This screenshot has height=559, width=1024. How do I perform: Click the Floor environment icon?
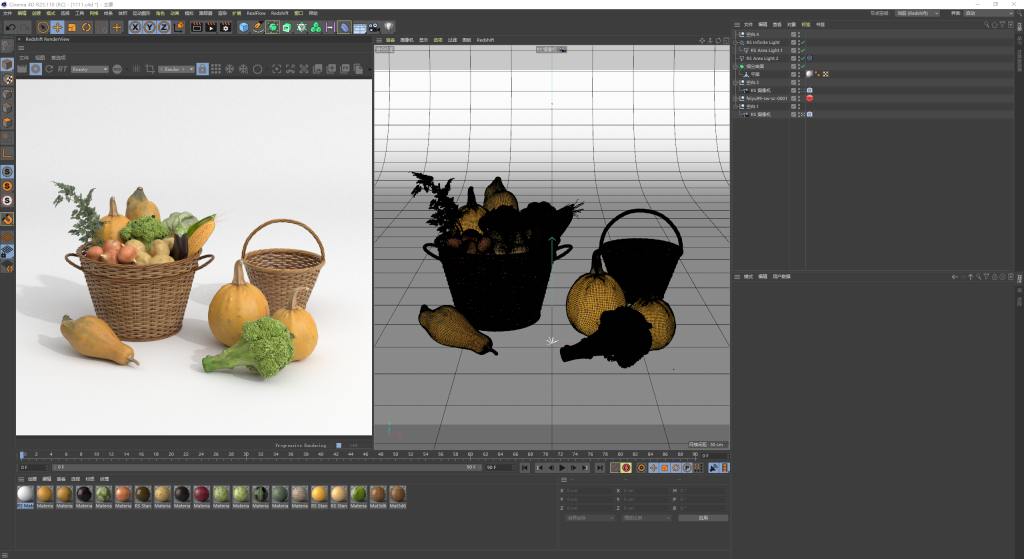(359, 27)
